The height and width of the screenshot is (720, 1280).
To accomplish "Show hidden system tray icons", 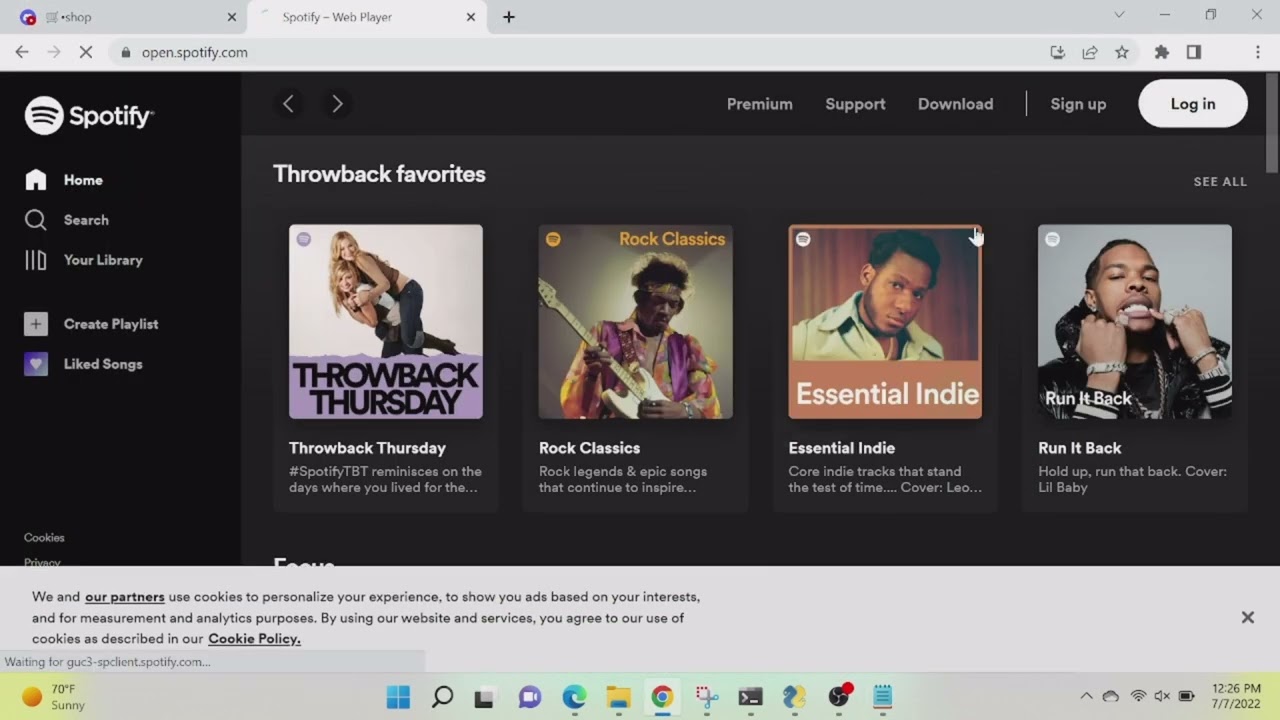I will pyautogui.click(x=1086, y=696).
